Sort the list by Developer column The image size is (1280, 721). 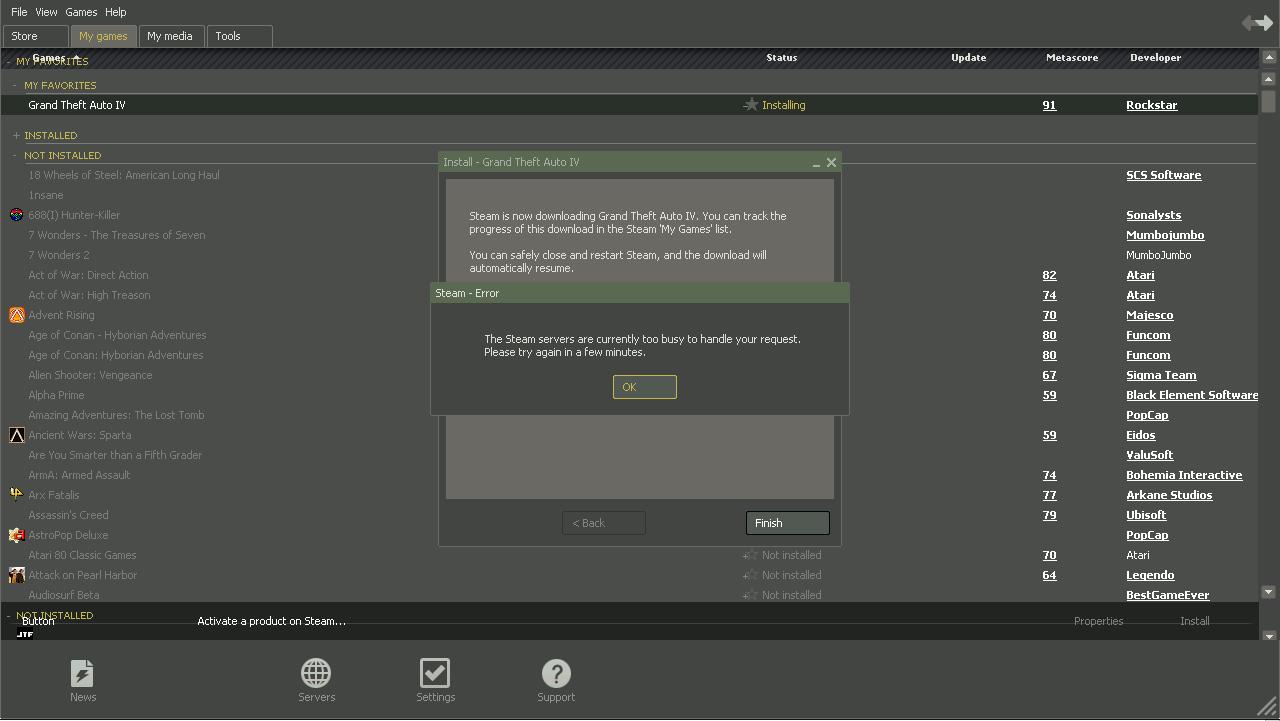[1155, 58]
